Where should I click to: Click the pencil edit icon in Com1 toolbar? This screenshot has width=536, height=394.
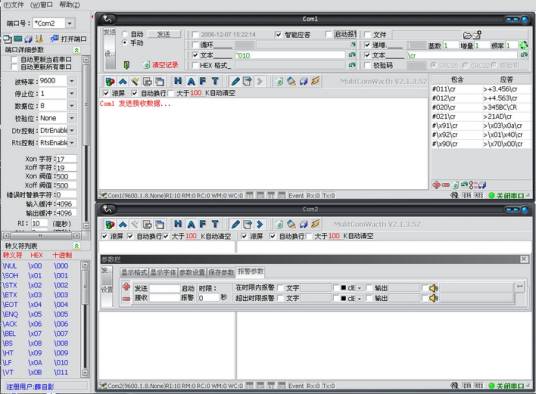click(235, 81)
